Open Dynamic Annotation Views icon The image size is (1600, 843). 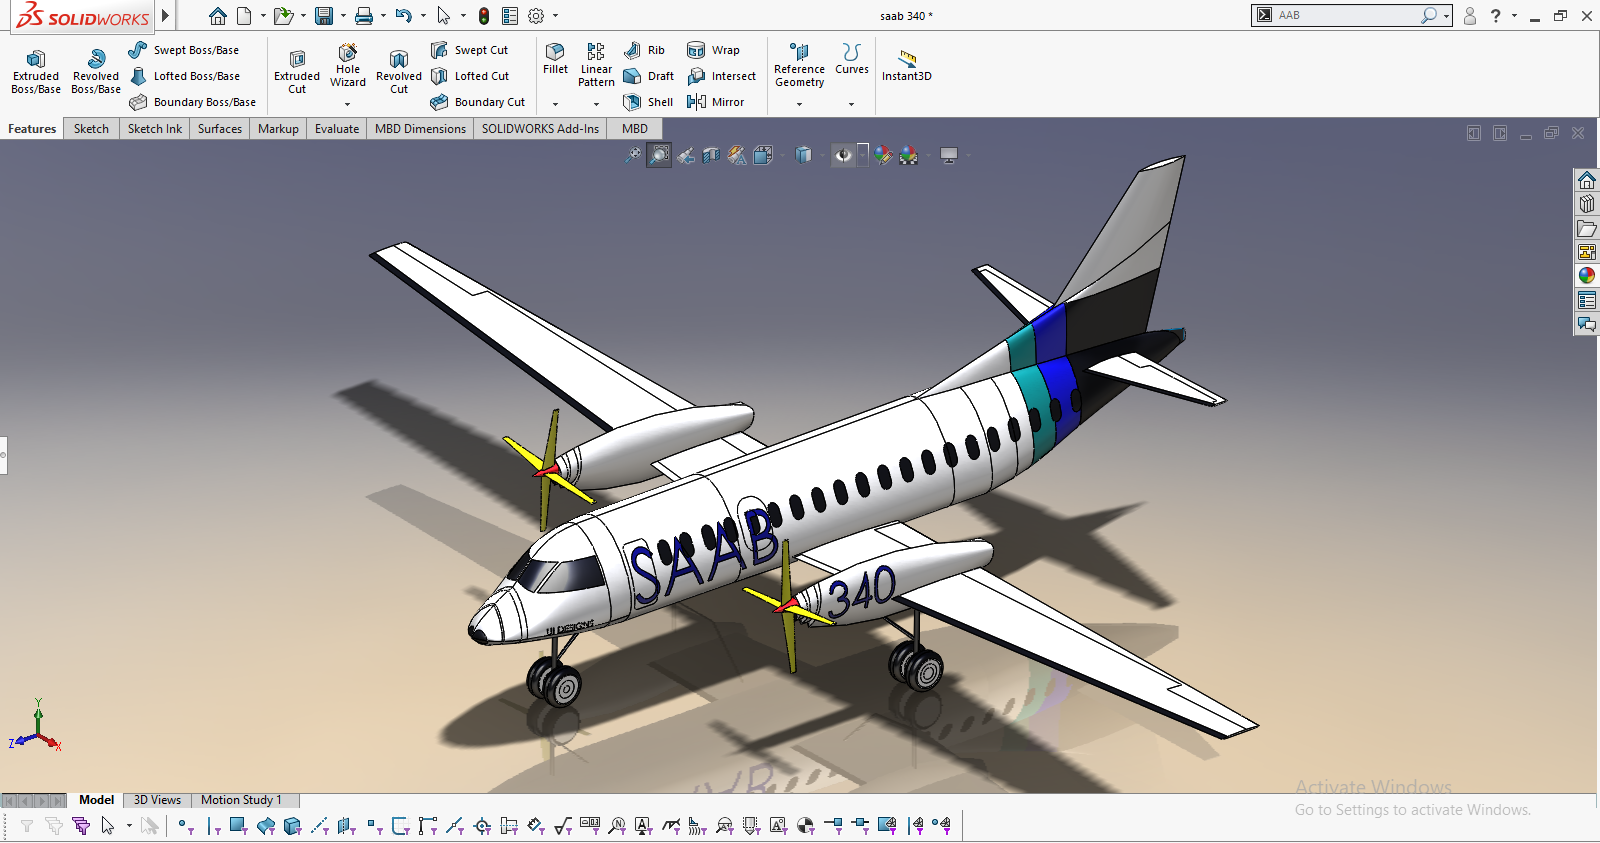click(x=737, y=155)
